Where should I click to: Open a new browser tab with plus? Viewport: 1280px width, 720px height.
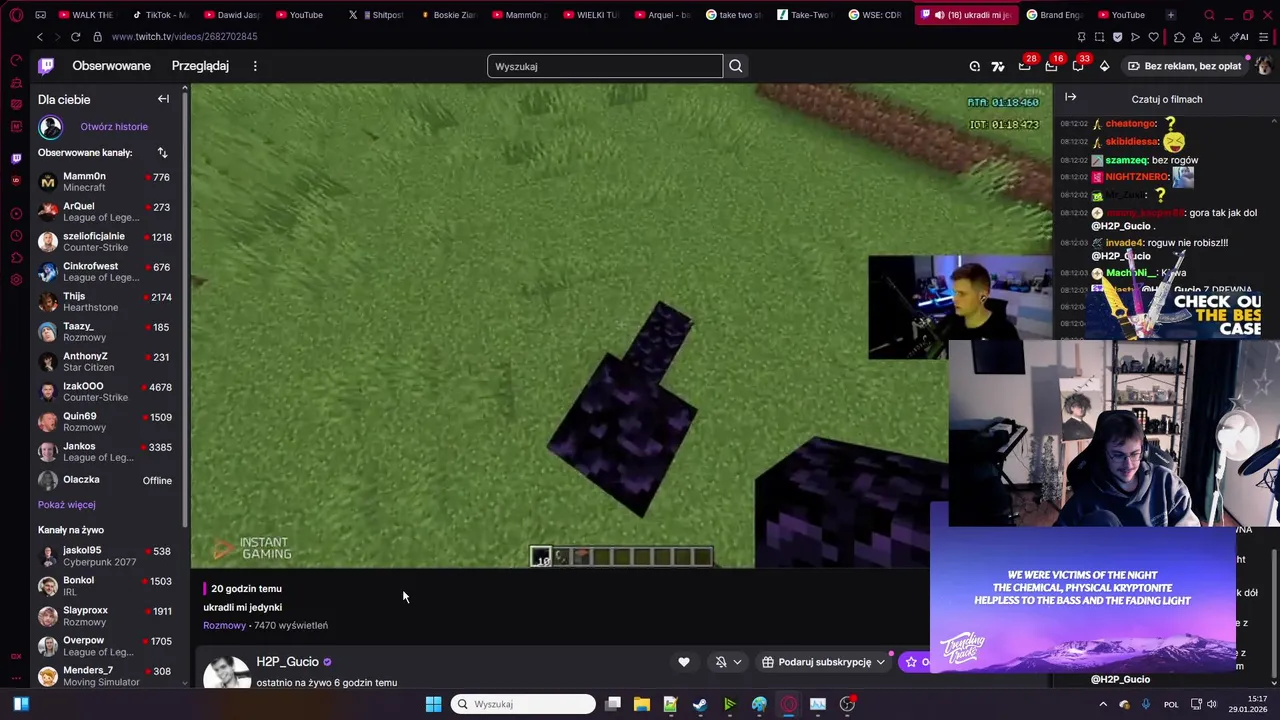click(1170, 15)
